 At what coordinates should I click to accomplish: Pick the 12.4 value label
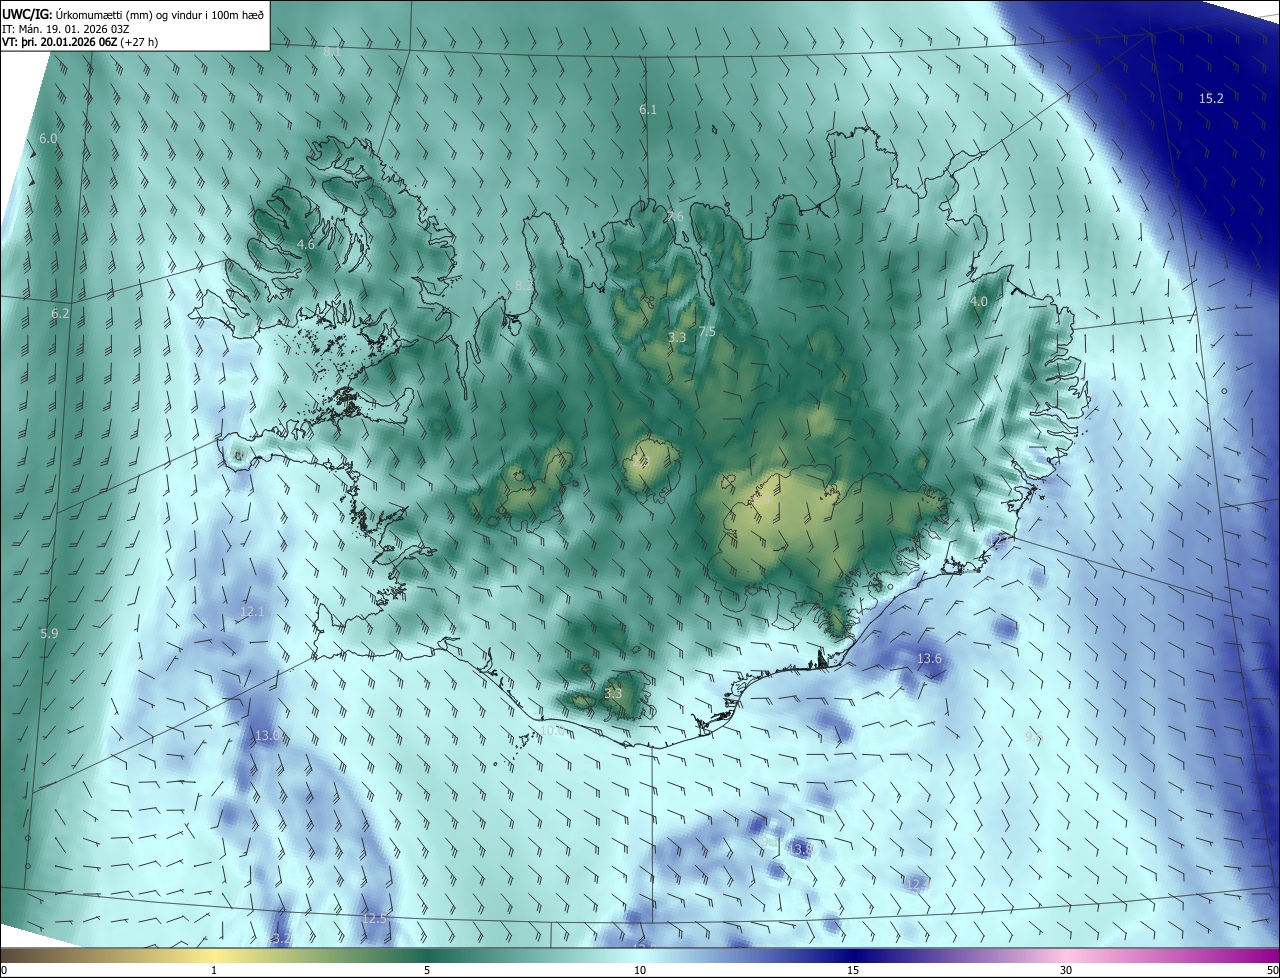pos(916,884)
